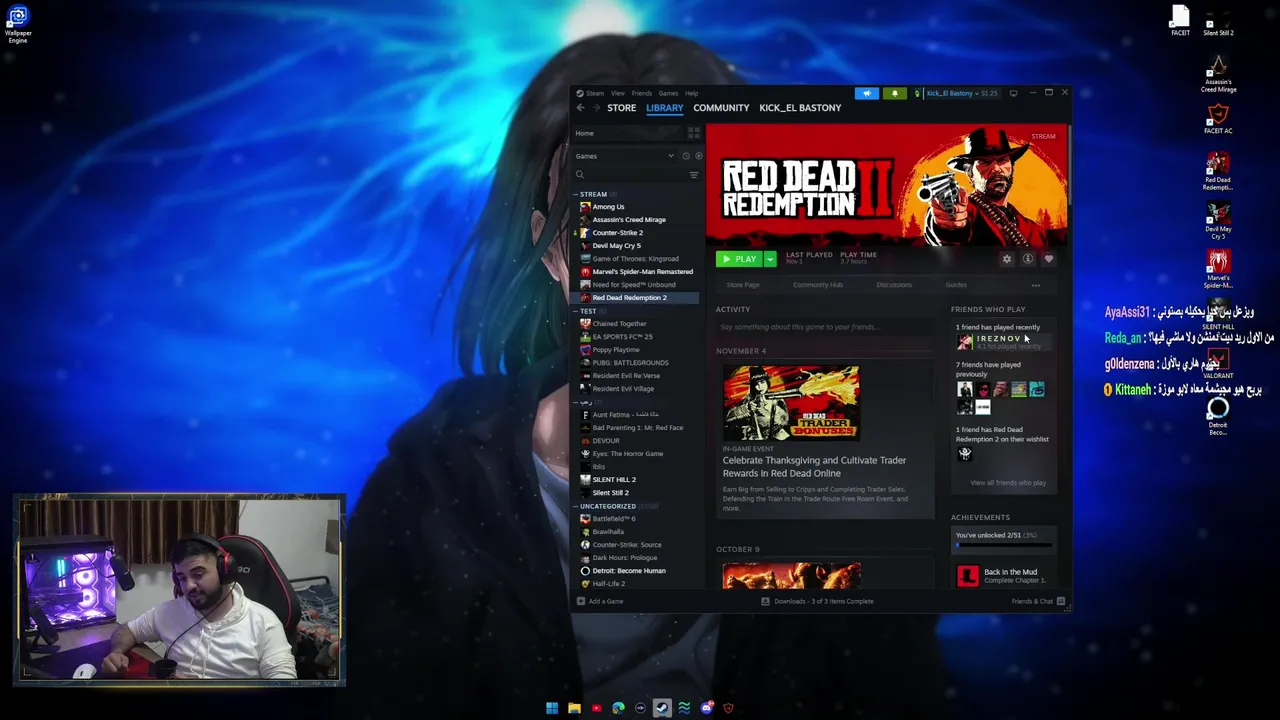Expand the Games filter dropdown
The image size is (1280, 720).
[625, 156]
